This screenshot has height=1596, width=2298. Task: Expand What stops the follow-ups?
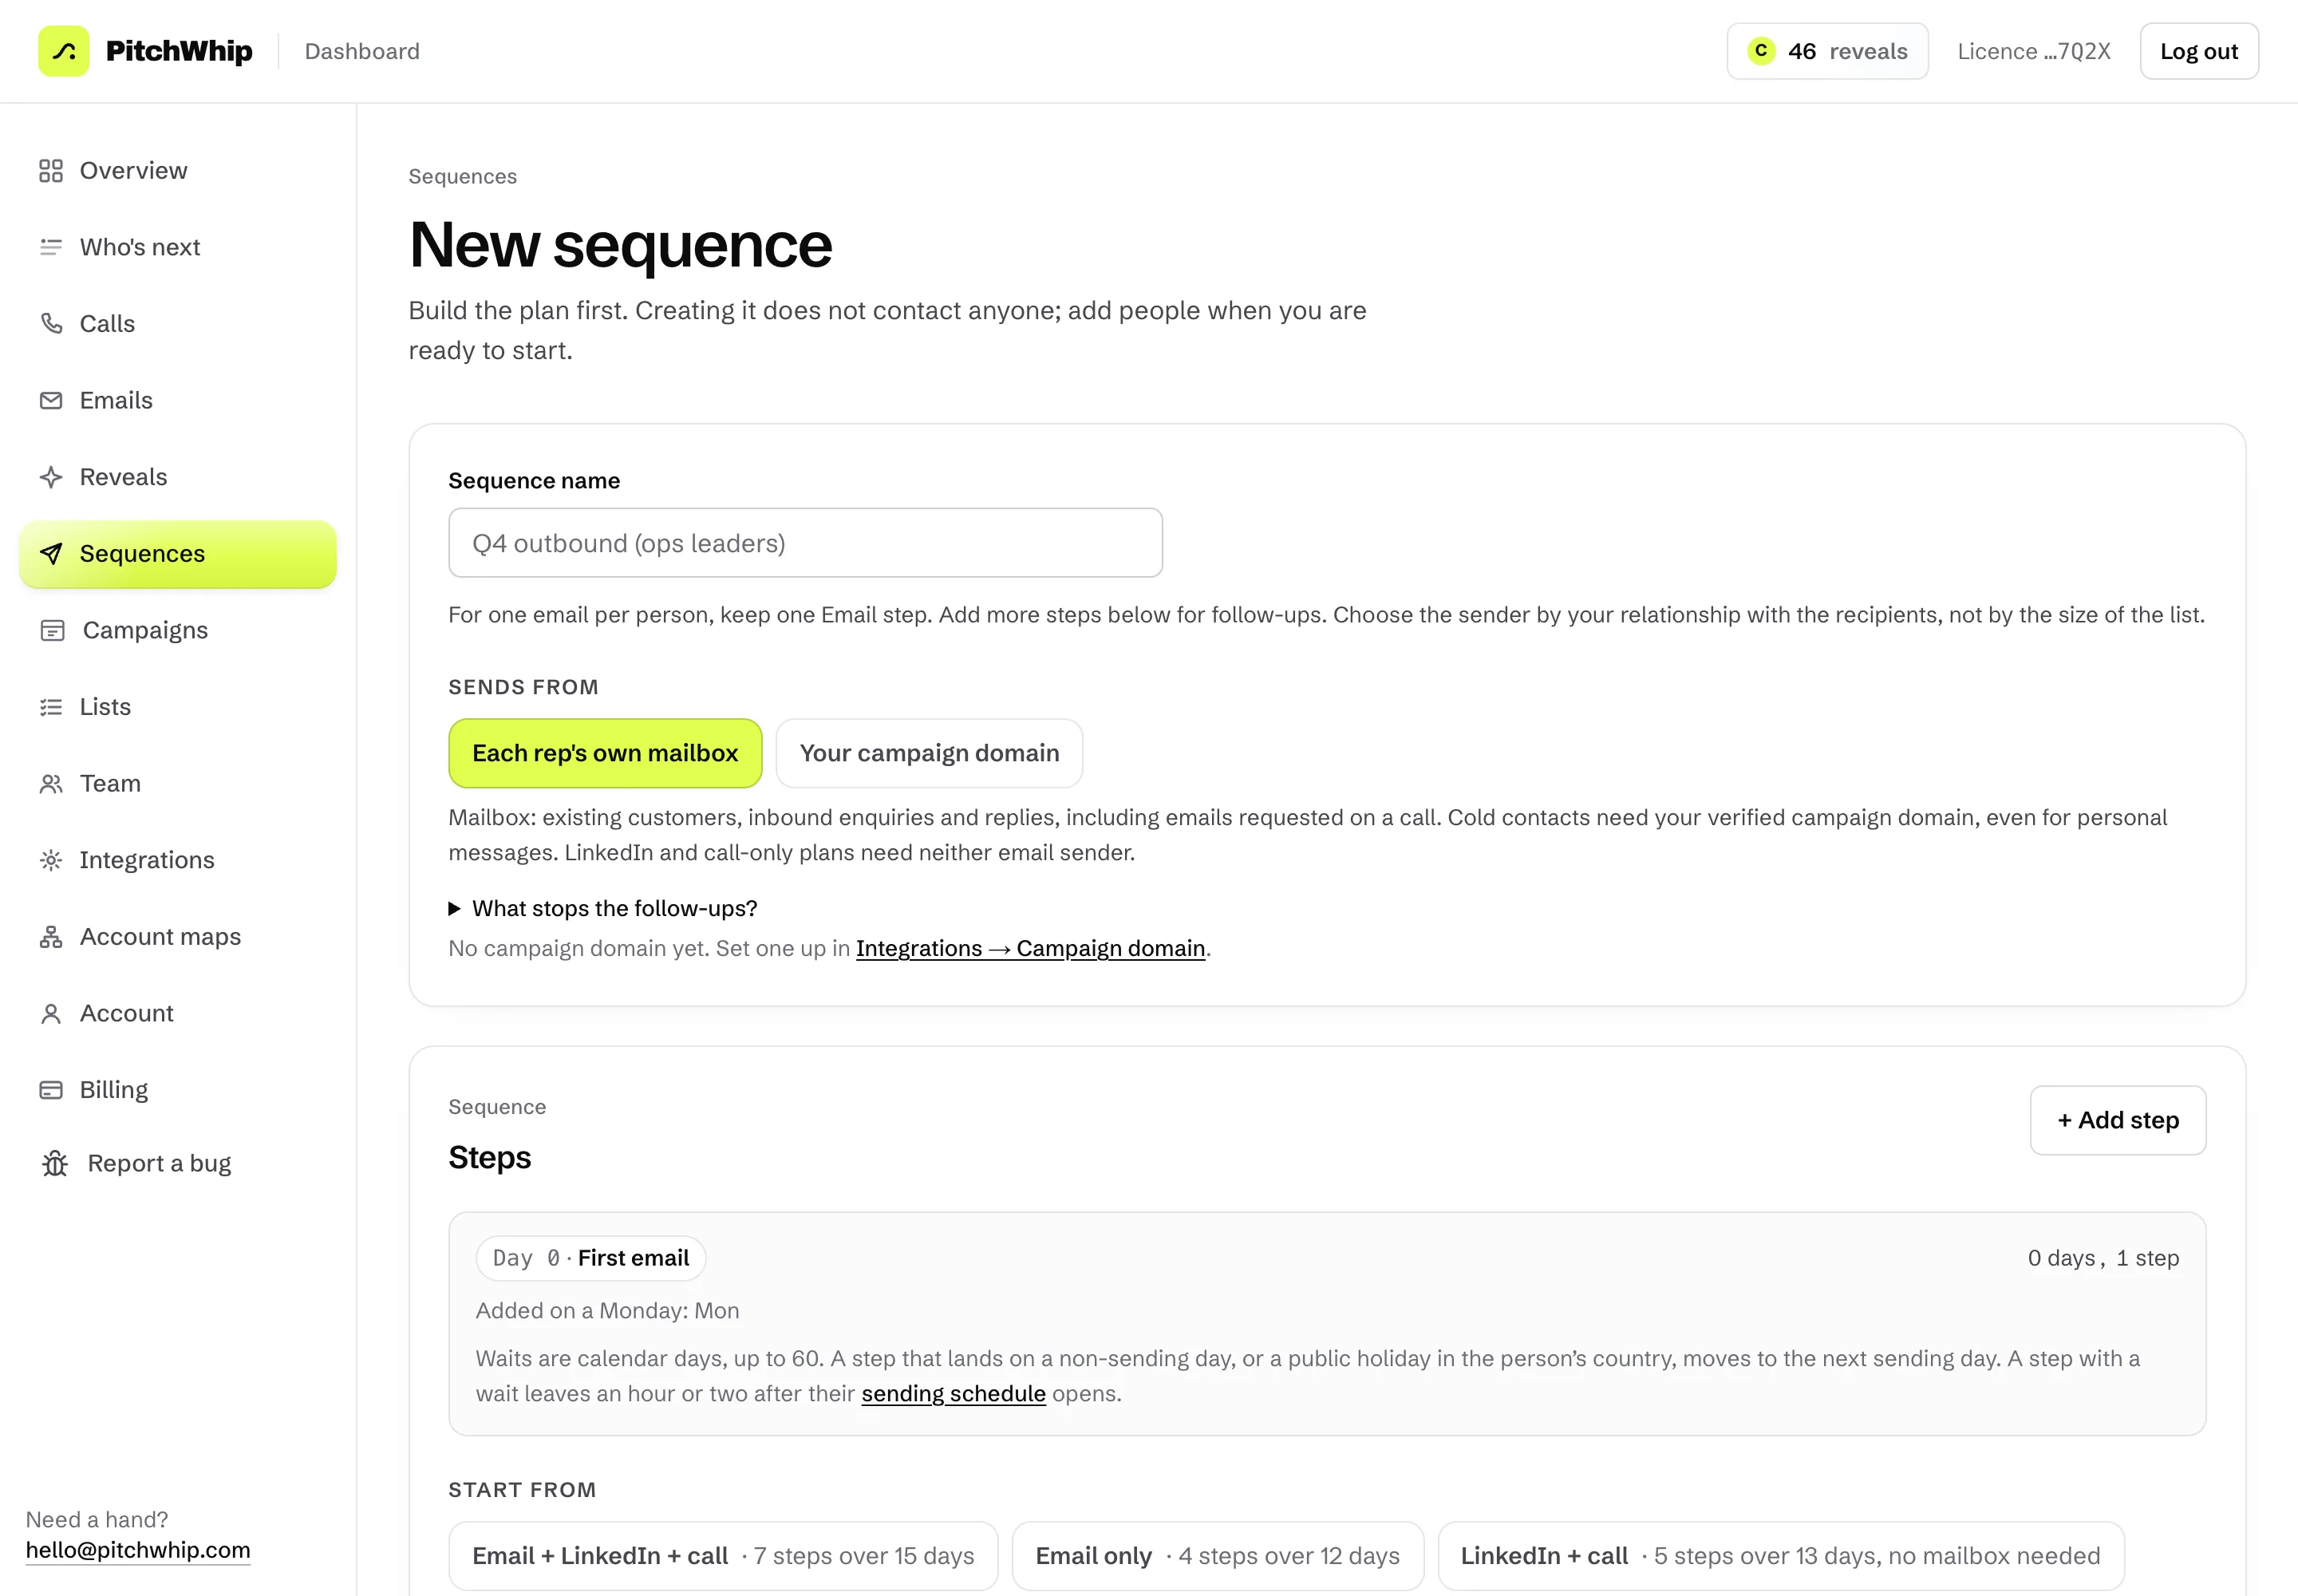click(603, 908)
